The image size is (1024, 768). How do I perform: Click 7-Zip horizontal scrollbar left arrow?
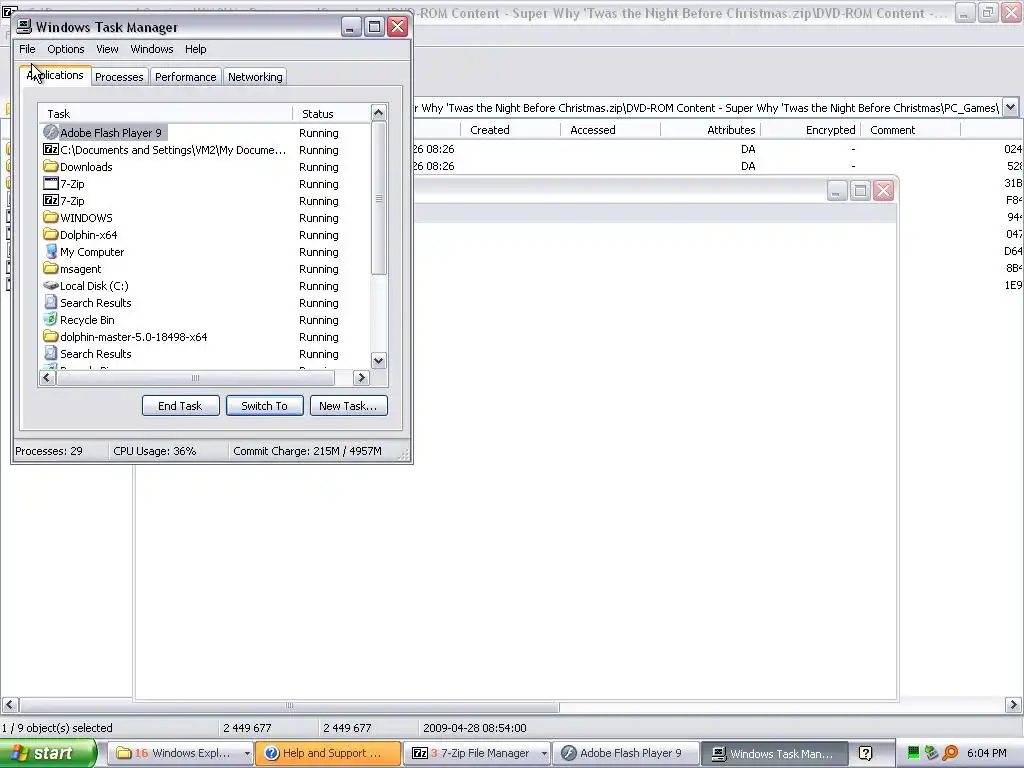(x=9, y=705)
